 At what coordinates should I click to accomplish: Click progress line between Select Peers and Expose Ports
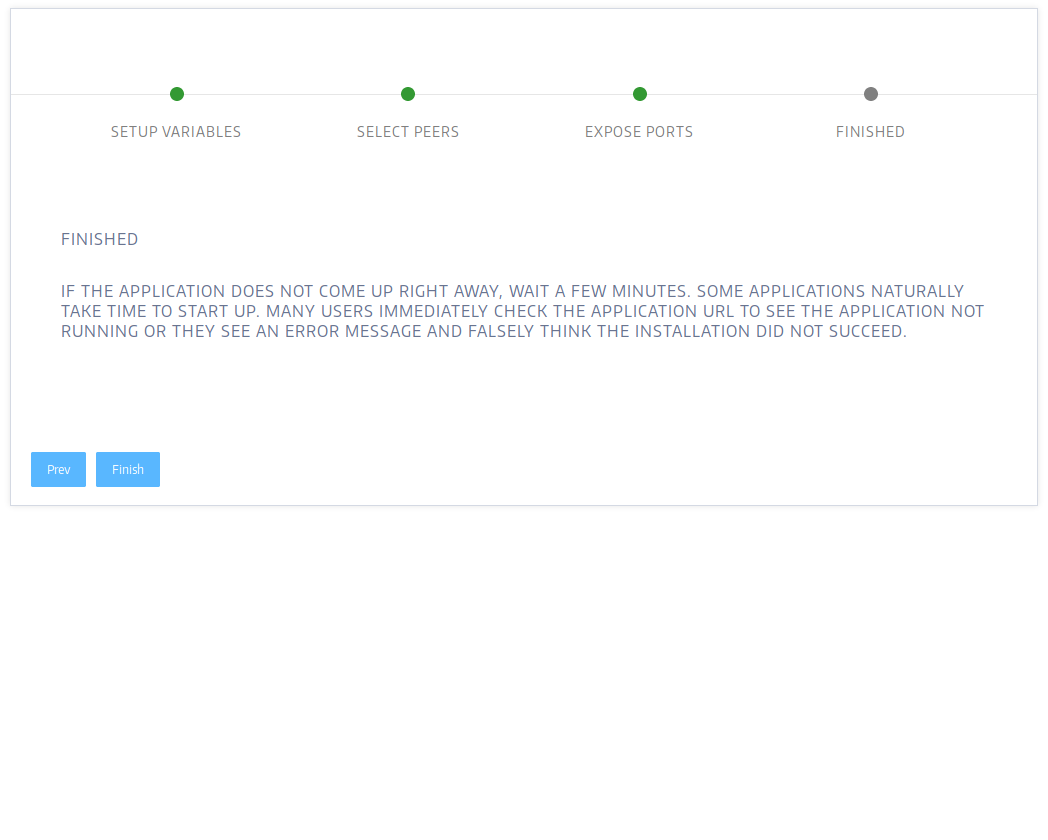(x=523, y=94)
